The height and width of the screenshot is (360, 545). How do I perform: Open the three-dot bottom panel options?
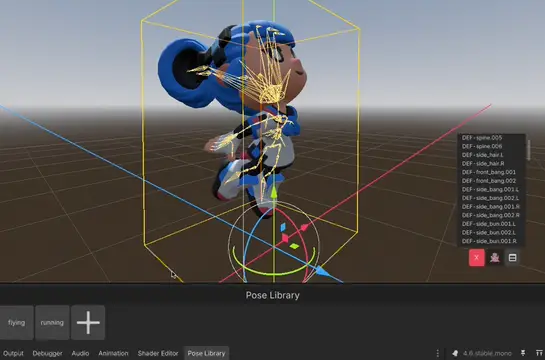click(438, 353)
